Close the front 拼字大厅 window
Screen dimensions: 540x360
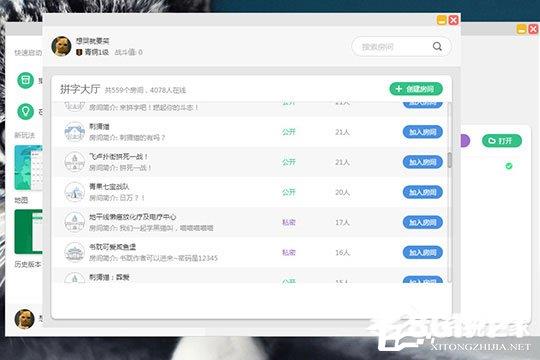pos(454,20)
